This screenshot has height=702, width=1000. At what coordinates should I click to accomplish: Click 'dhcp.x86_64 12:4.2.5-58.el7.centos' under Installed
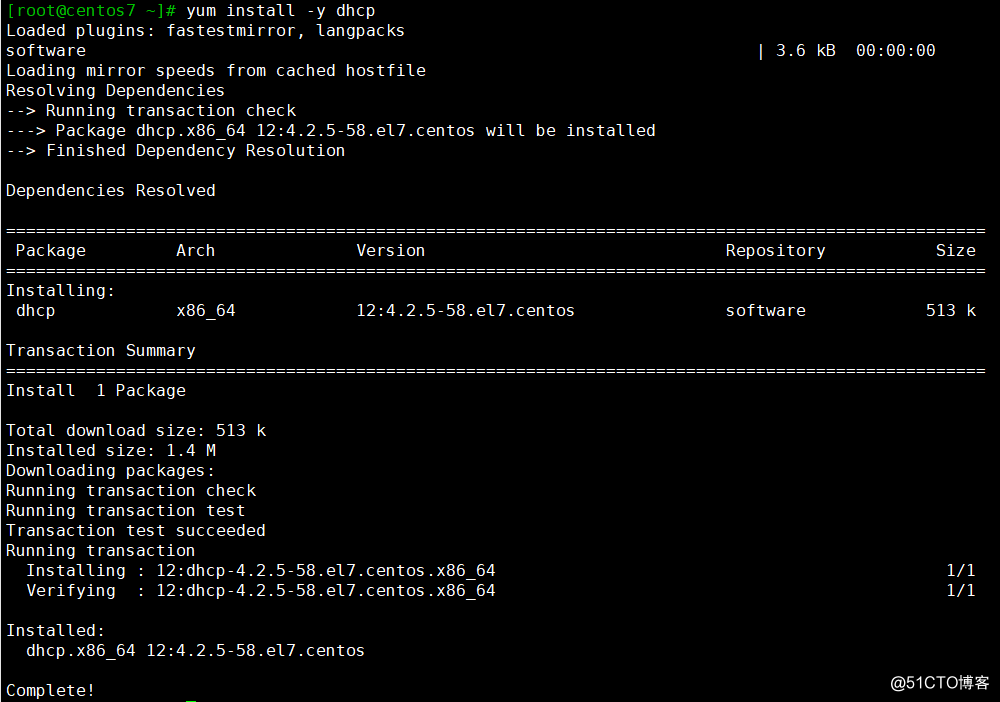(x=195, y=650)
